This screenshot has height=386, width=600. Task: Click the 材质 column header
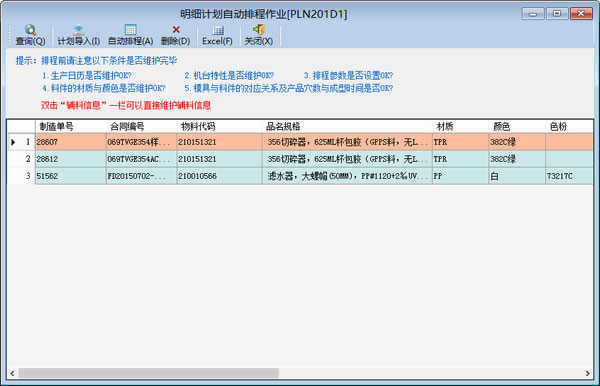(460, 126)
